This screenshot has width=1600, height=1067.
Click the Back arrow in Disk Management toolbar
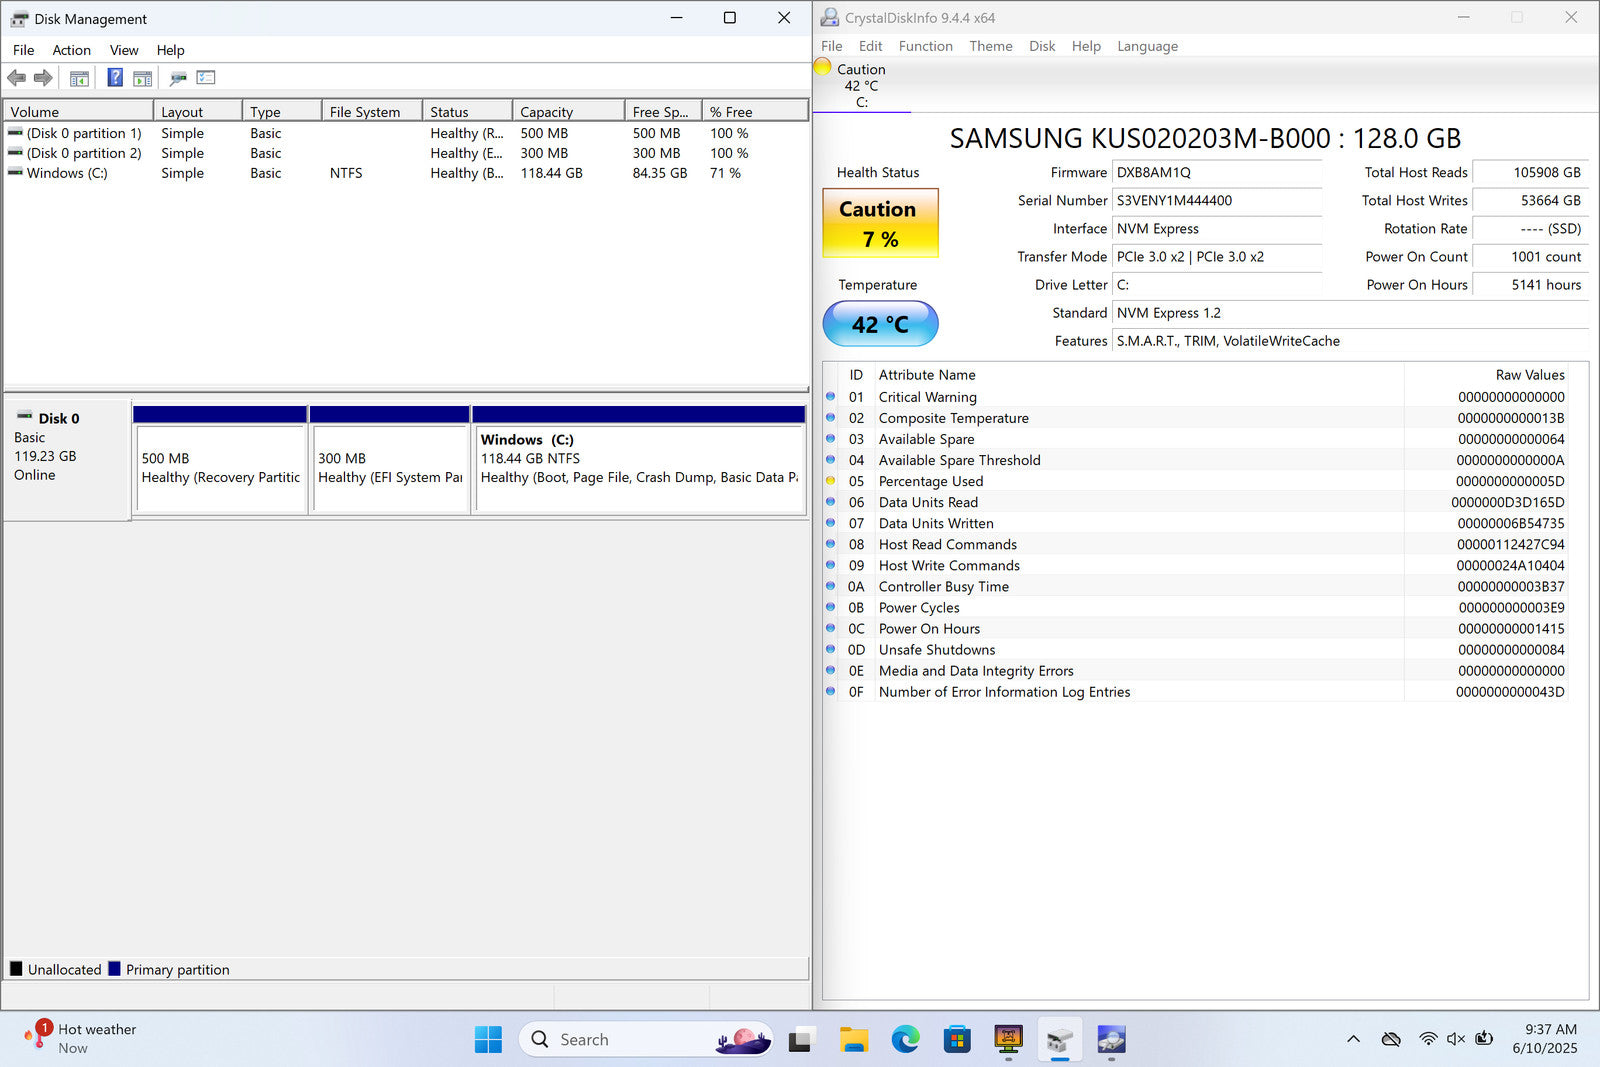(x=16, y=78)
